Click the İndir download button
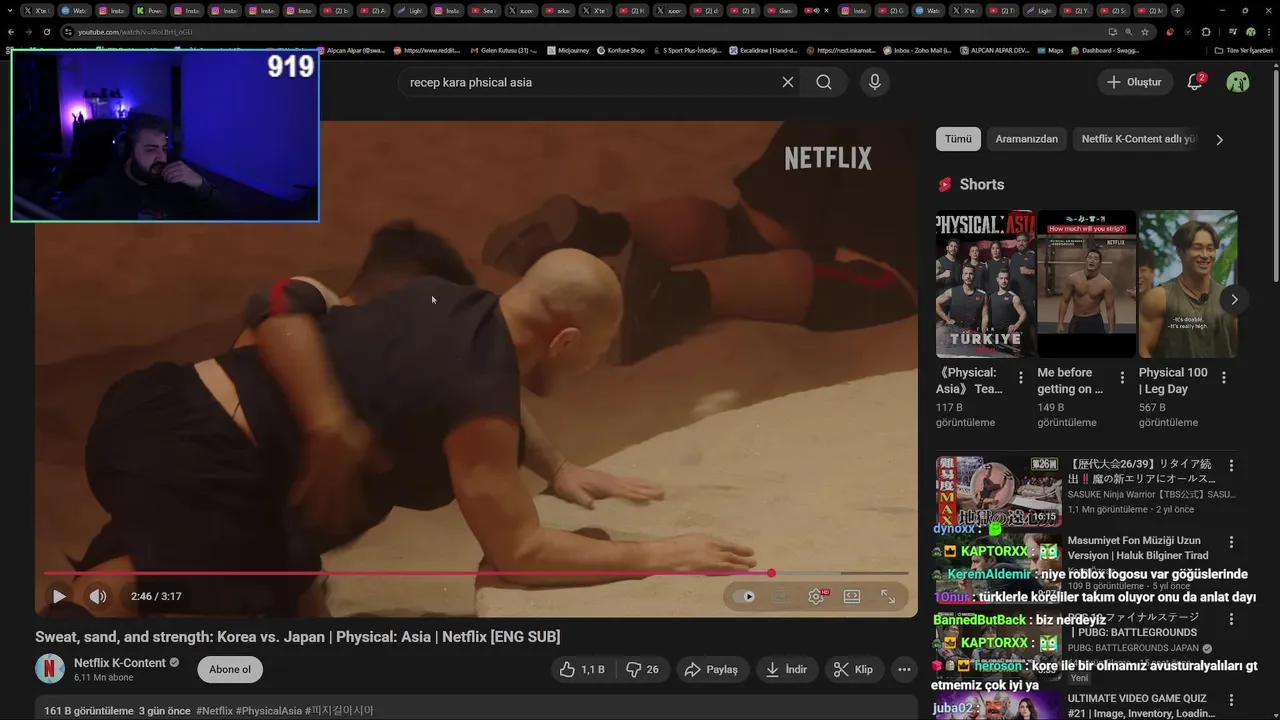Image resolution: width=1280 pixels, height=720 pixels. point(786,669)
